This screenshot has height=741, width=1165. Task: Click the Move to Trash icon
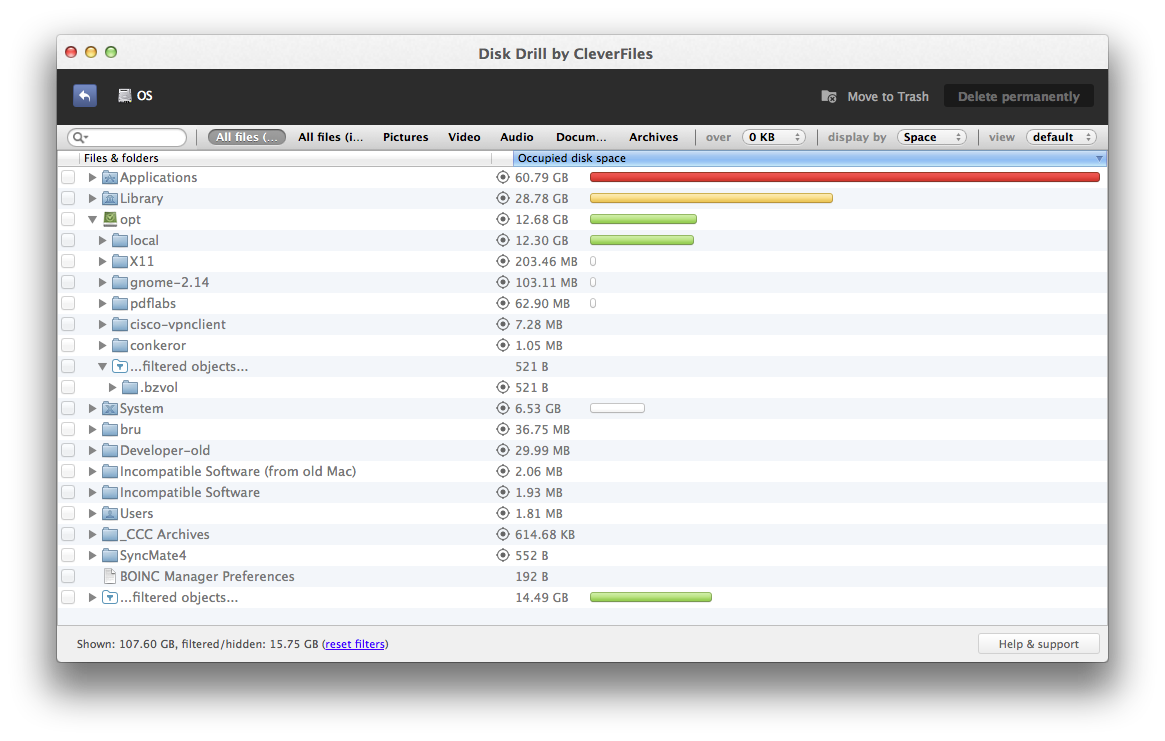[x=829, y=96]
